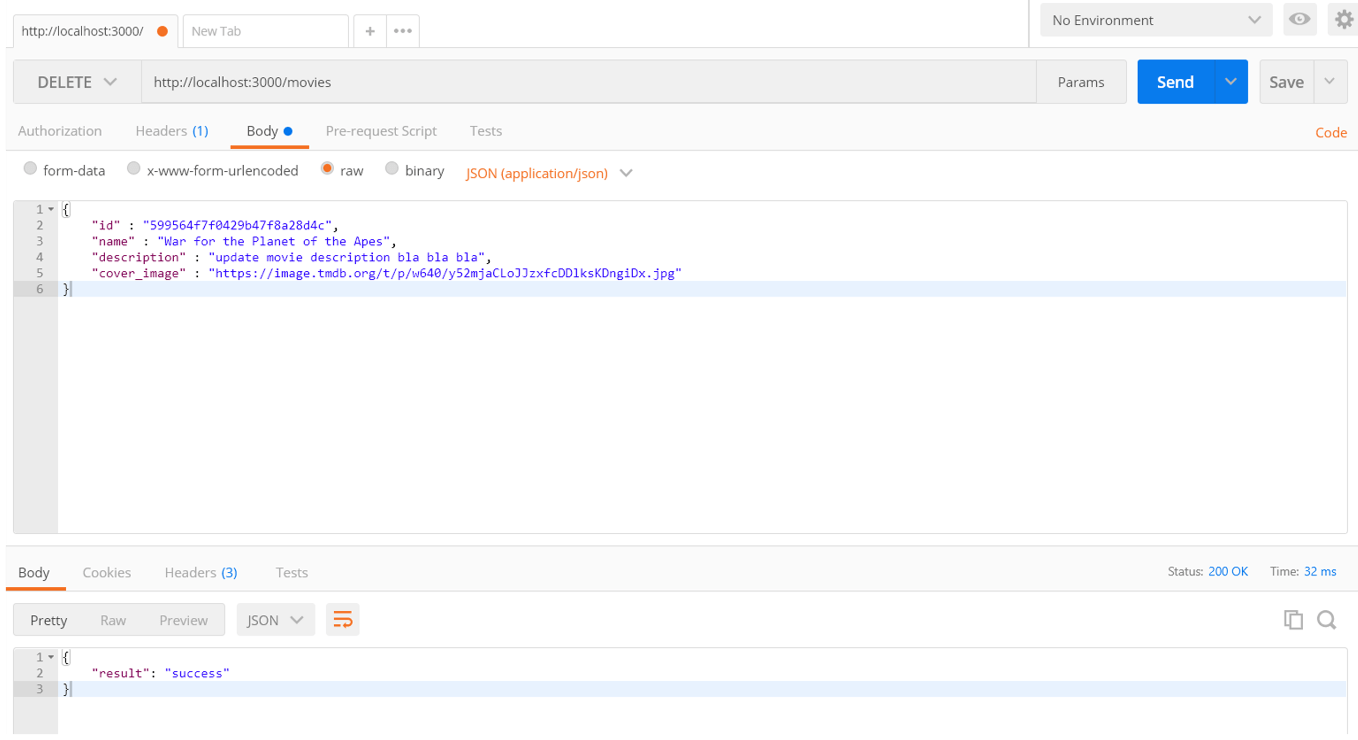This screenshot has height=740, width=1358.
Task: Open the manage environments gear icon
Action: tap(1344, 20)
